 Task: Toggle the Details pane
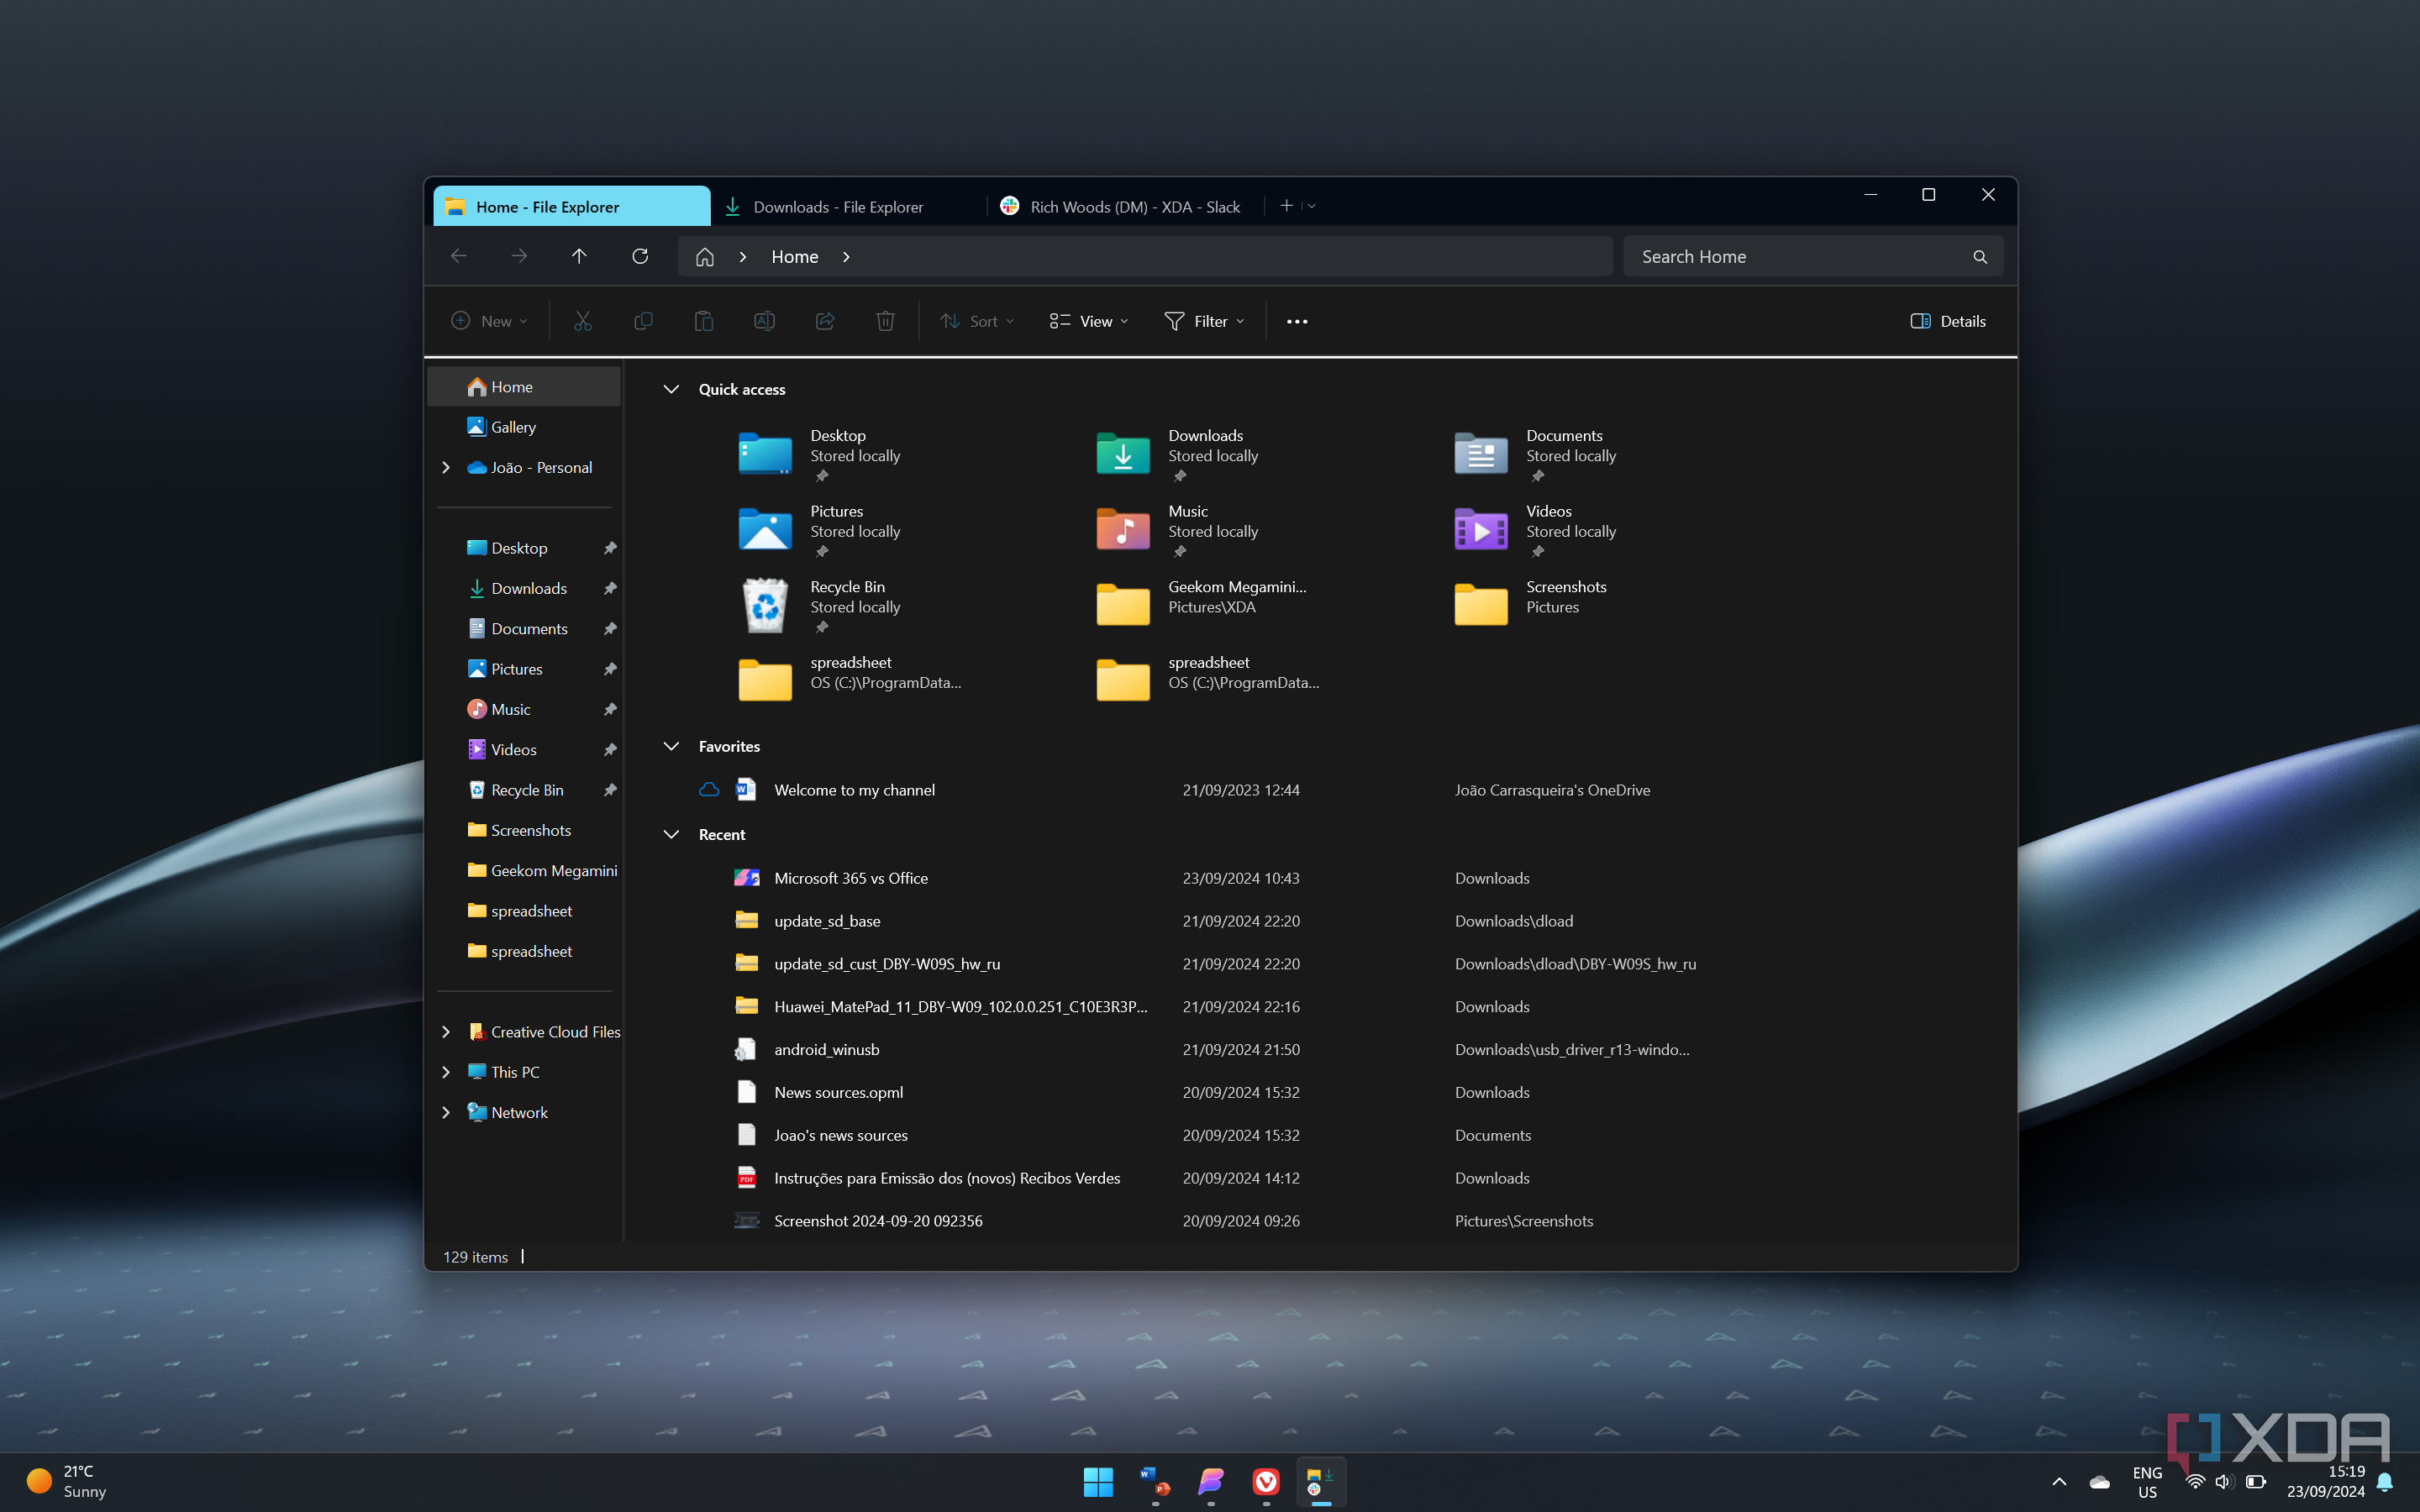[x=1948, y=321]
